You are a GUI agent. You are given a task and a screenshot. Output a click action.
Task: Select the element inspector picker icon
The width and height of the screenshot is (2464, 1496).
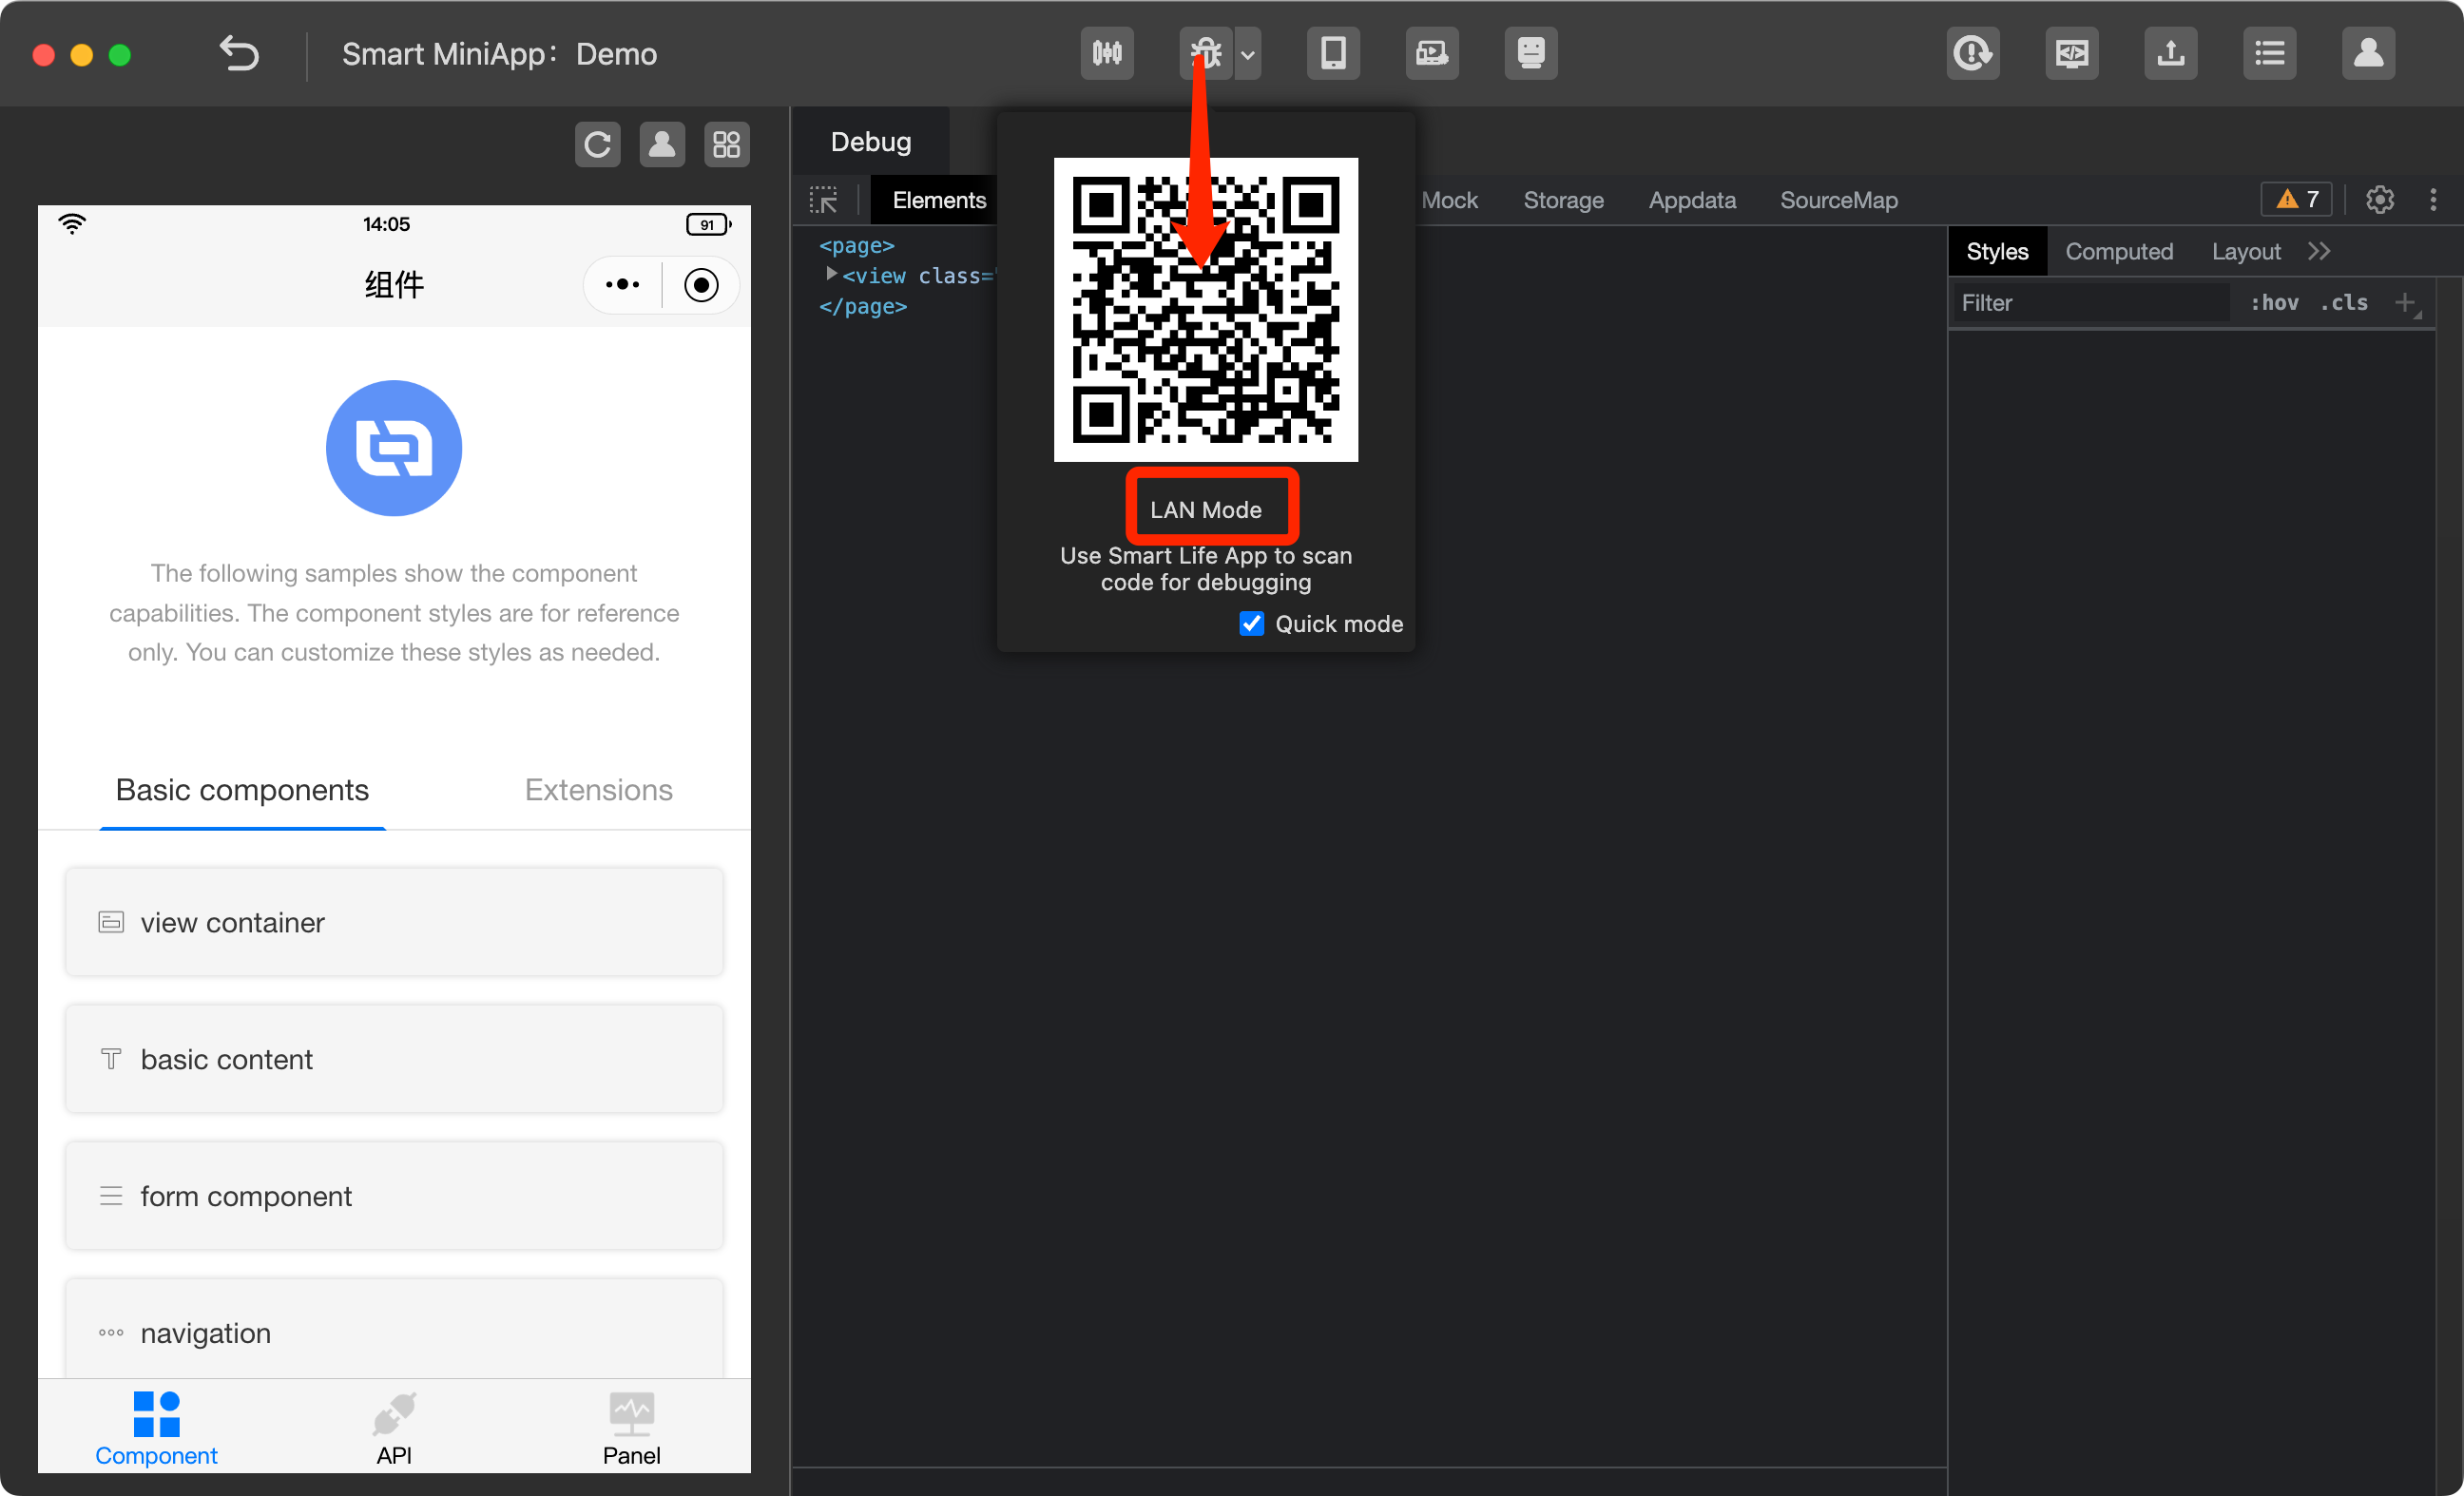click(824, 200)
